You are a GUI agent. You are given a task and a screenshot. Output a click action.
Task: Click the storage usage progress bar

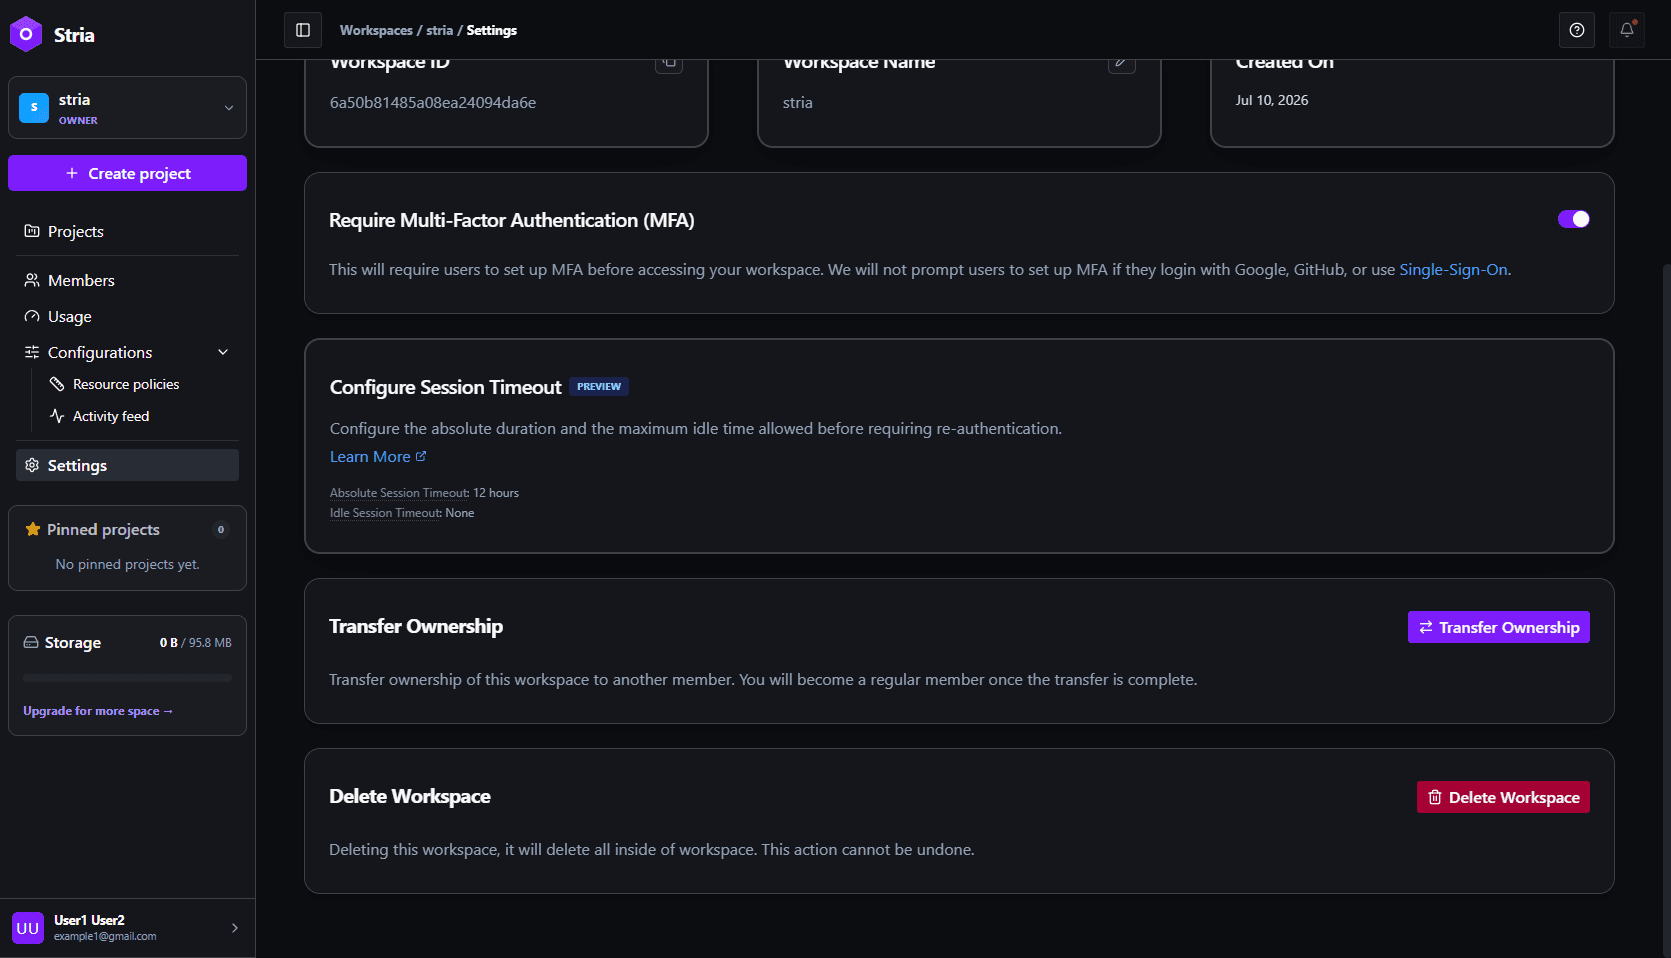pos(127,678)
